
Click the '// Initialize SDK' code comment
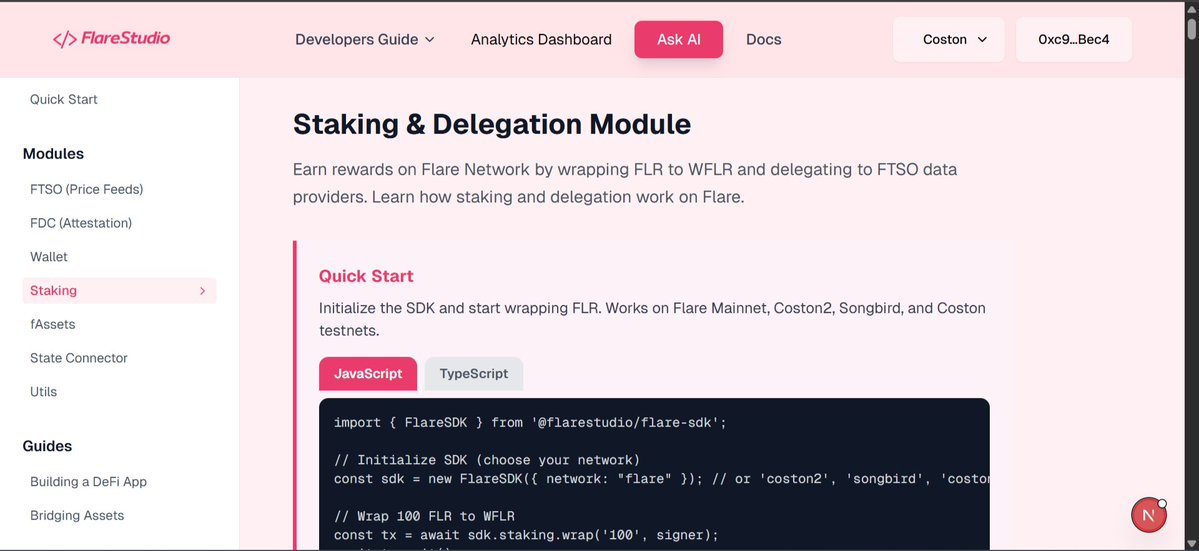point(486,460)
